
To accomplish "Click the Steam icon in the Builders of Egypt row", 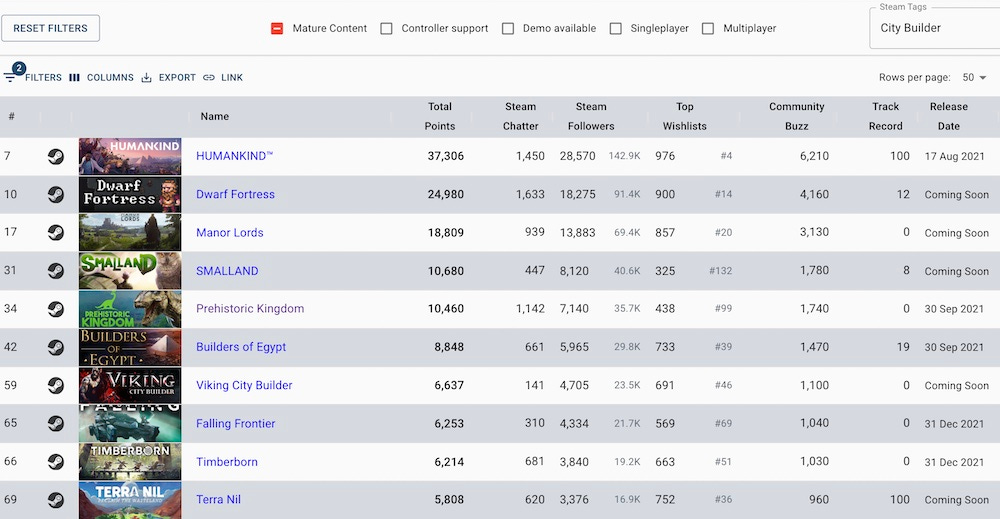I will 56,347.
